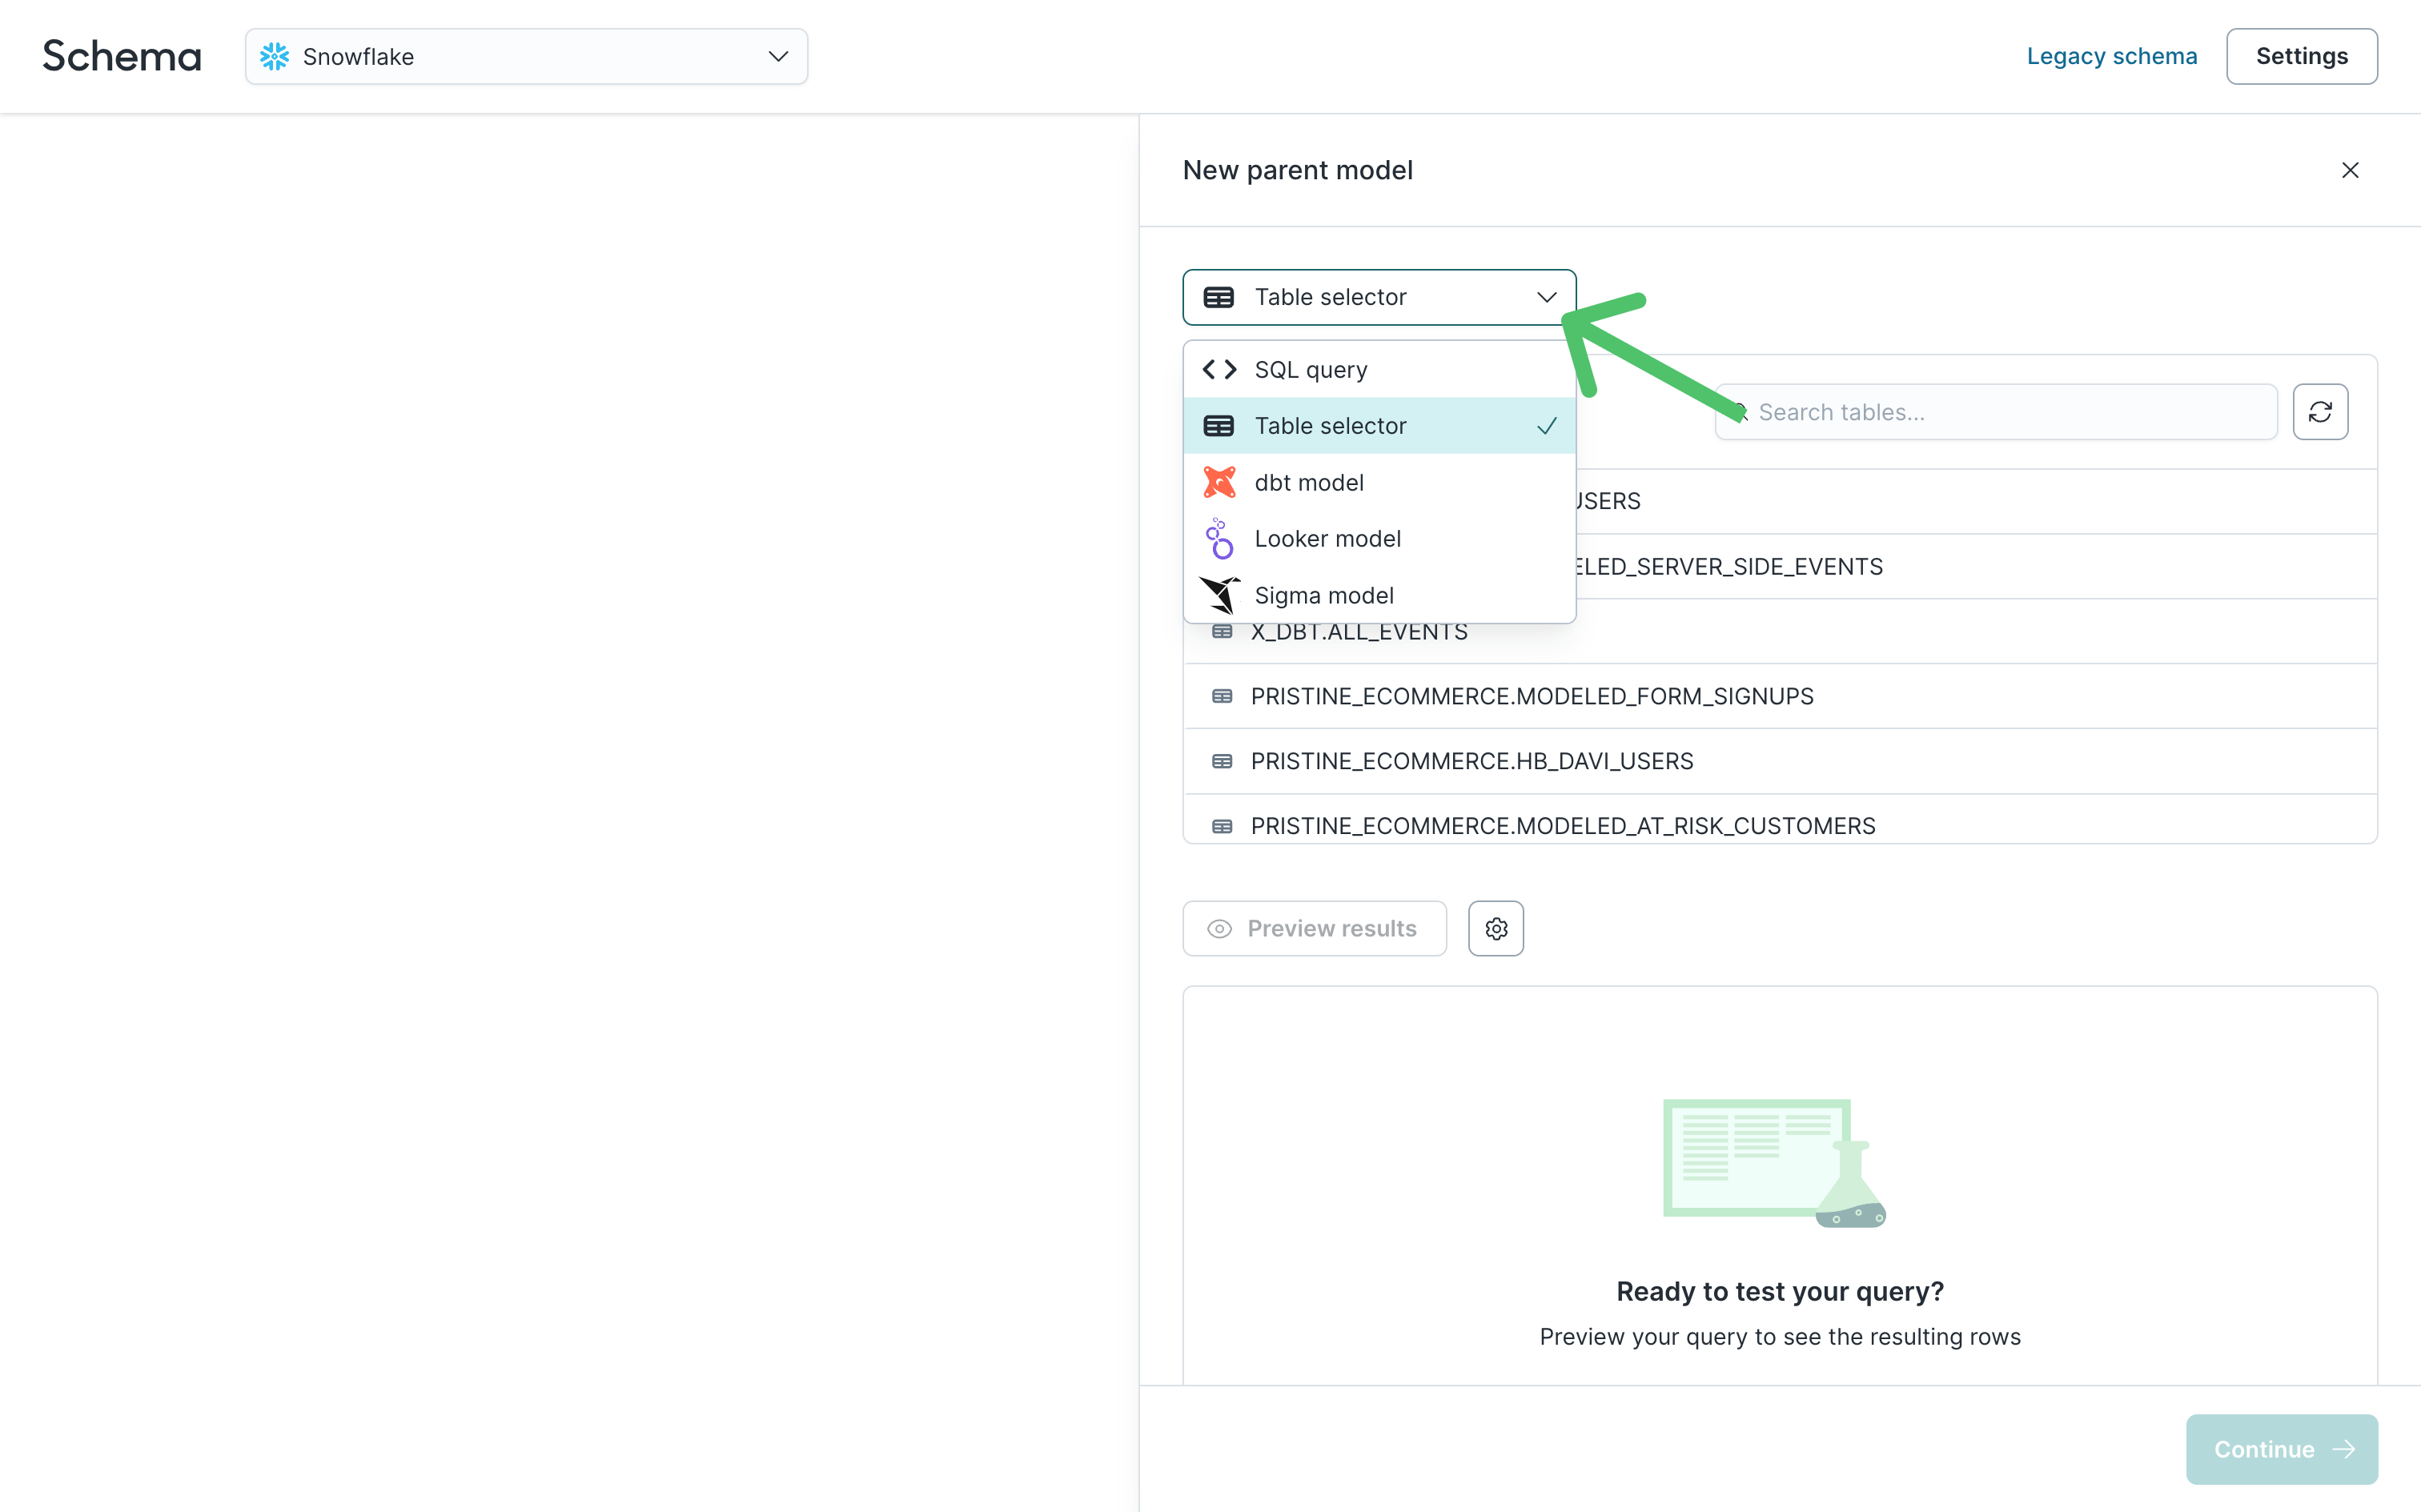
Task: Click the SQL query icon in dropdown
Action: tap(1219, 369)
